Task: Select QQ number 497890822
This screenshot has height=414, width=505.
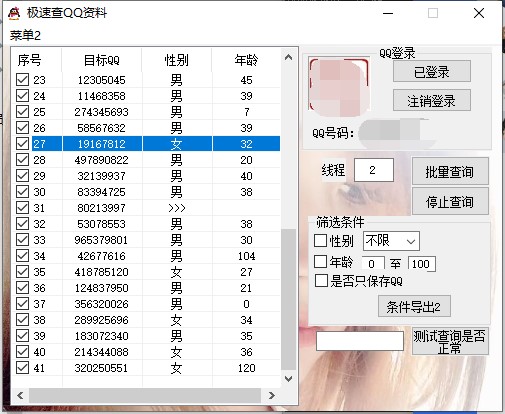Action: [x=101, y=160]
